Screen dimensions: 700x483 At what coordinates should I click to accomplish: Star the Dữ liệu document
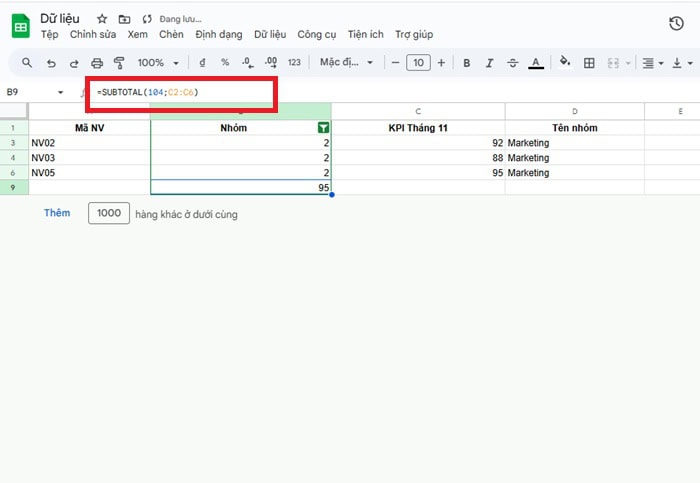pyautogui.click(x=101, y=19)
